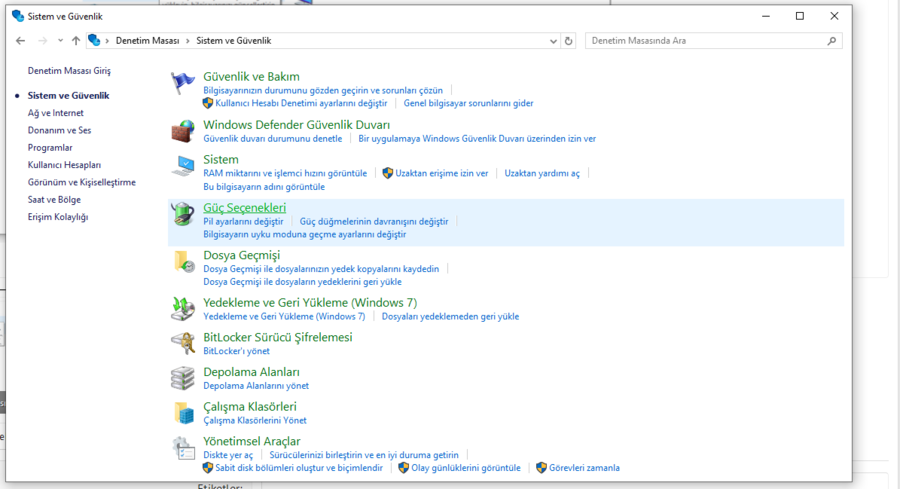Open Donanım ve Ses category
Image resolution: width=900 pixels, height=489 pixels.
(x=59, y=130)
